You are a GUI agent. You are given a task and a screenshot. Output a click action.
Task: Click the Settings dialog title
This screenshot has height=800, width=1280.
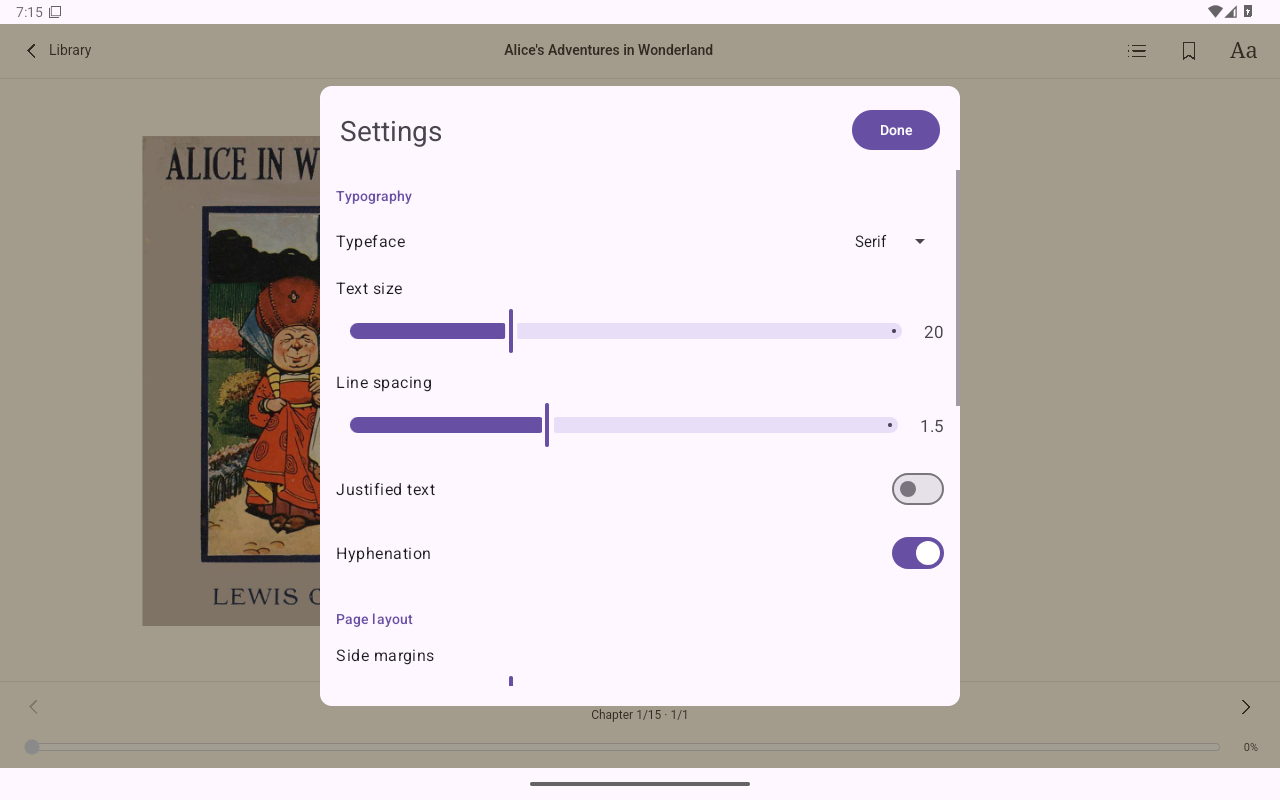[391, 131]
